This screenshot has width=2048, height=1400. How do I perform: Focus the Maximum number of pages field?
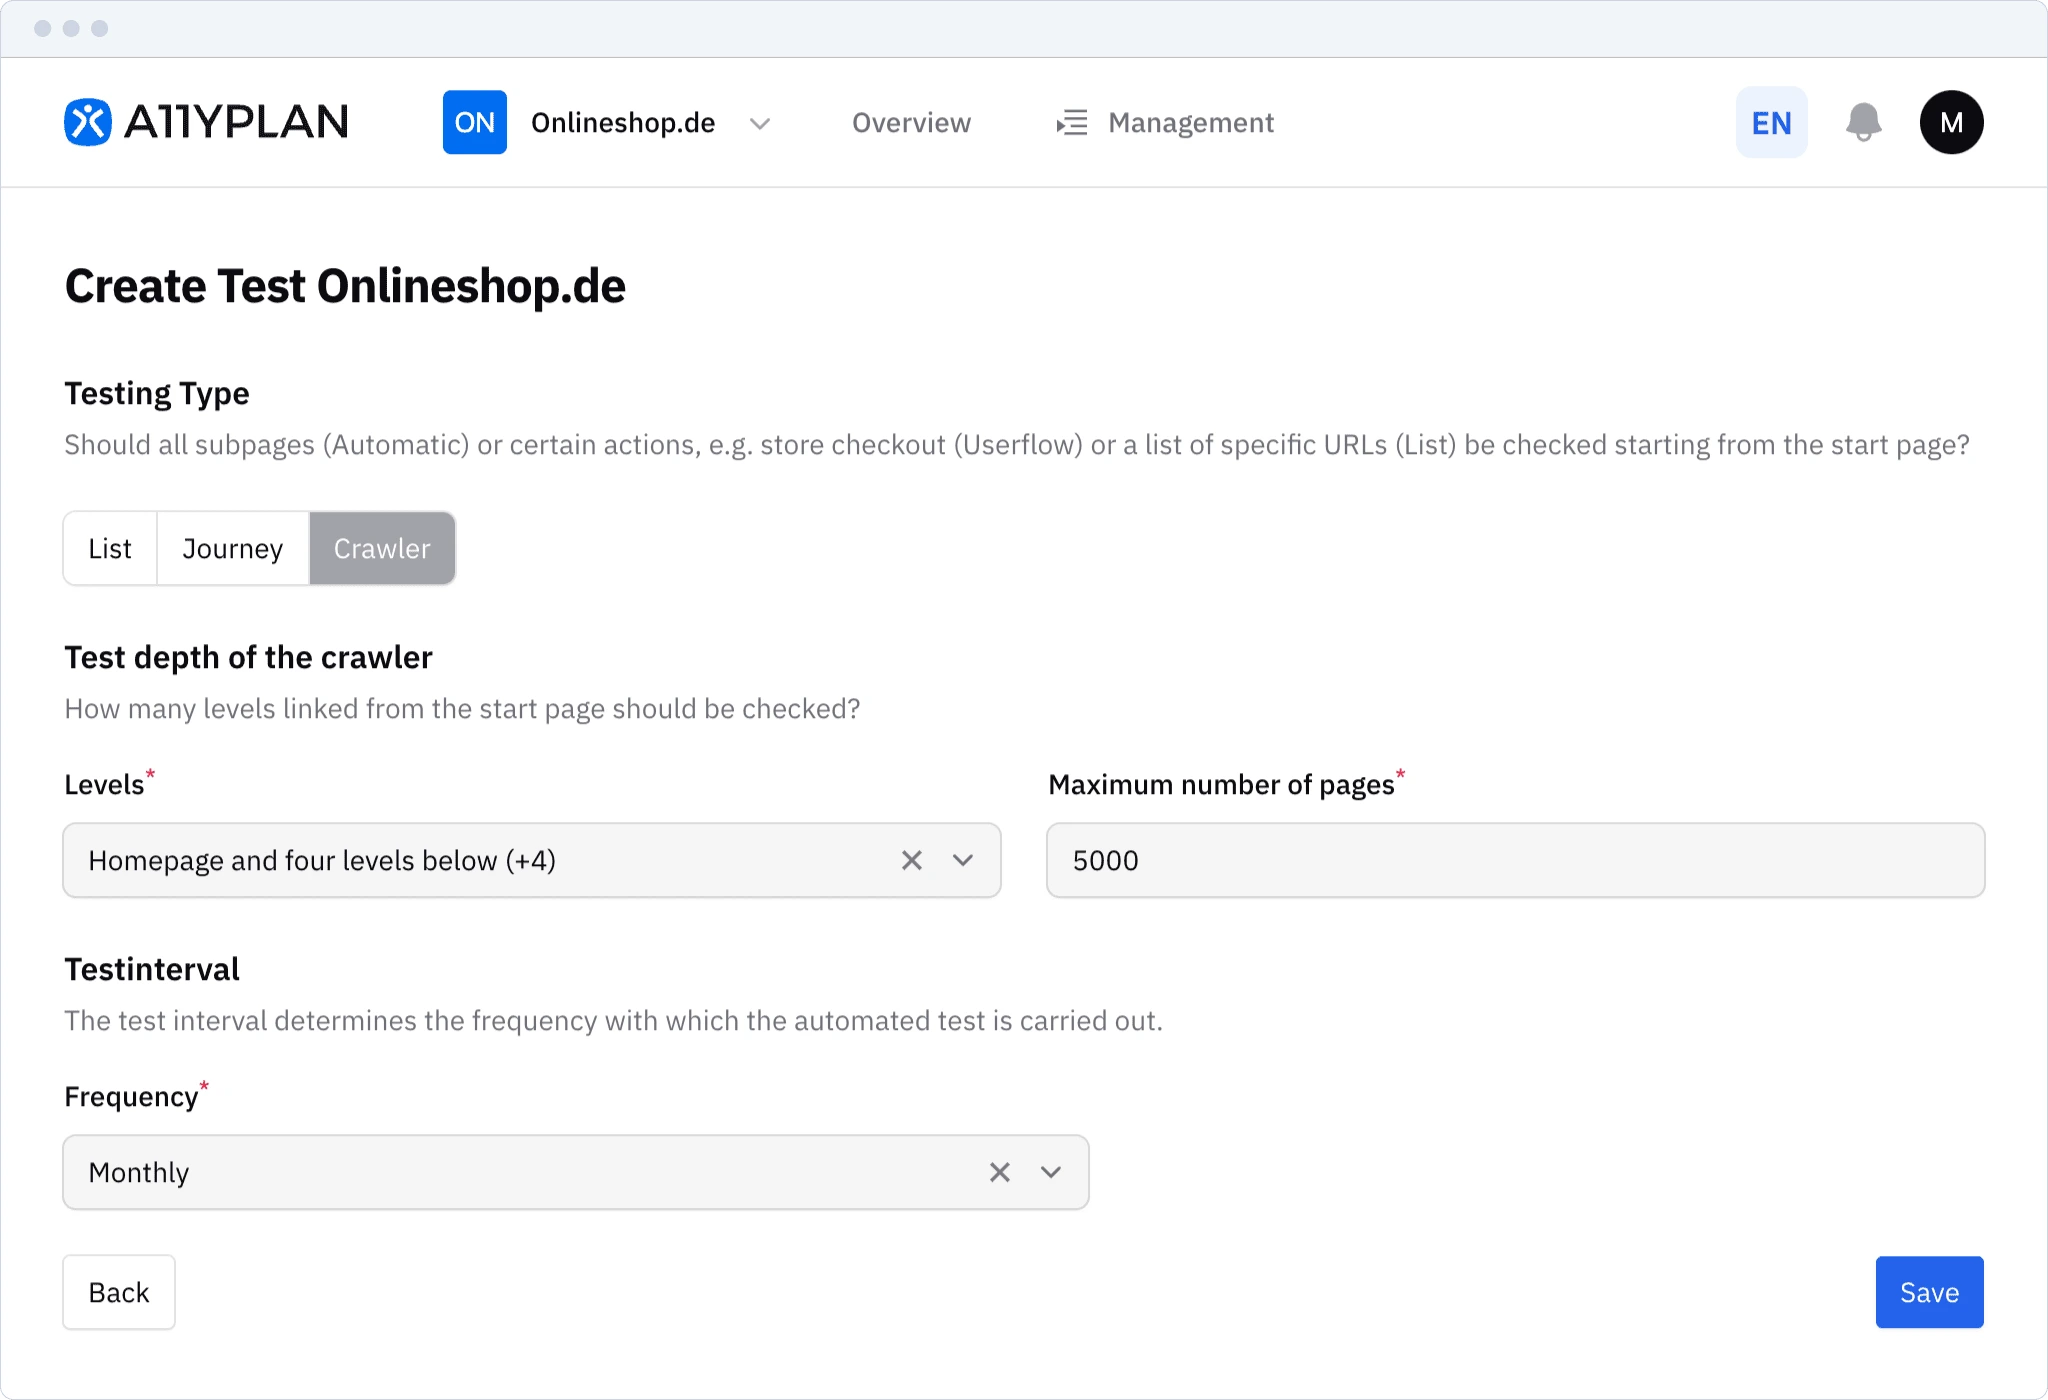coord(1515,860)
